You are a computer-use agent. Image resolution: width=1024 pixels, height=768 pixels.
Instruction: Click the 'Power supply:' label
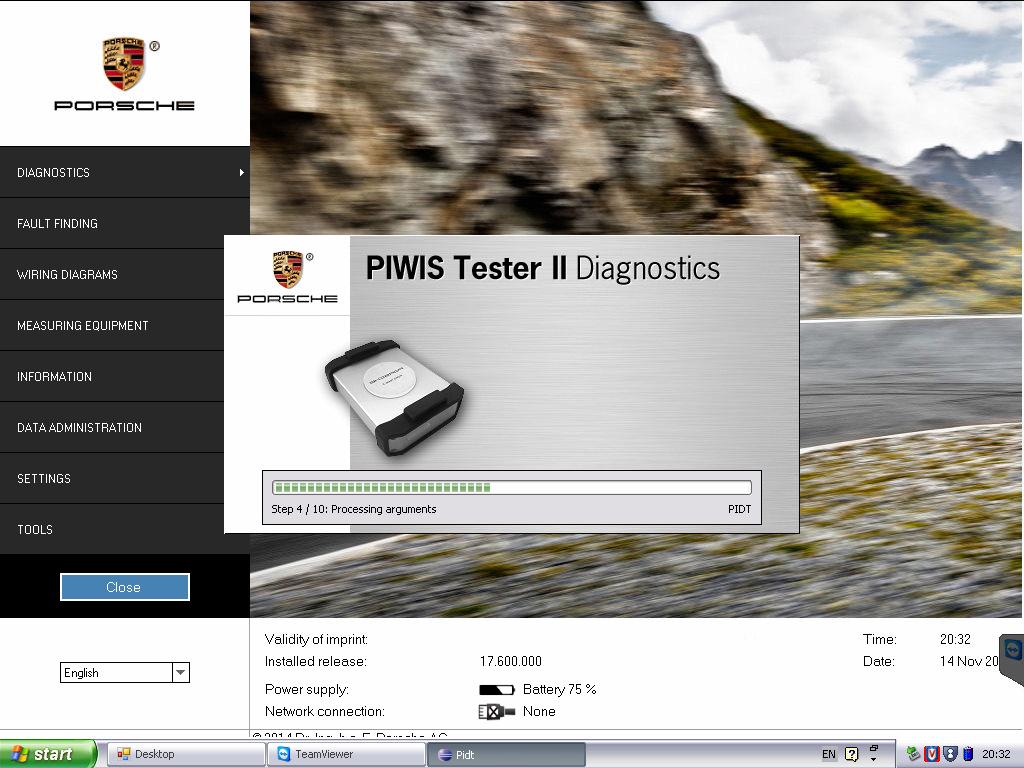coord(307,690)
